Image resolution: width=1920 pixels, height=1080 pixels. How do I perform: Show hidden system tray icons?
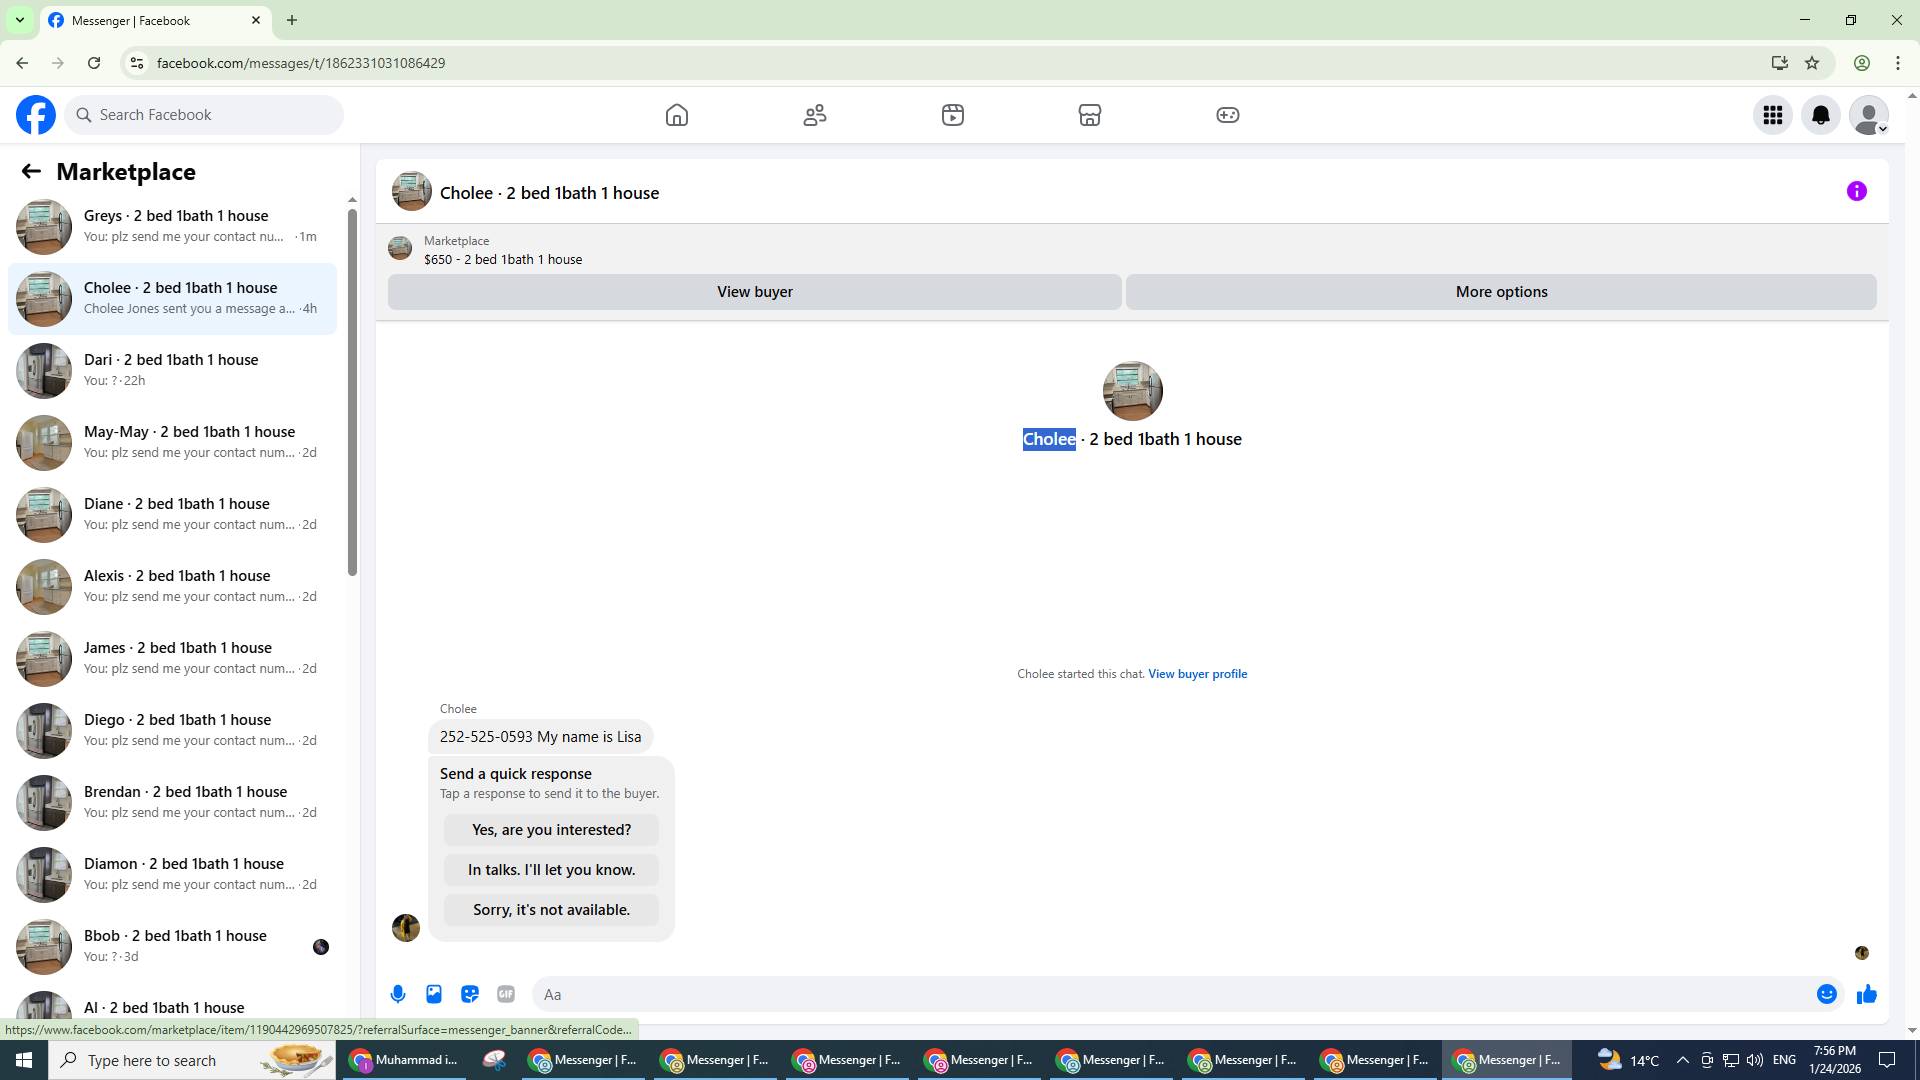point(1682,1060)
